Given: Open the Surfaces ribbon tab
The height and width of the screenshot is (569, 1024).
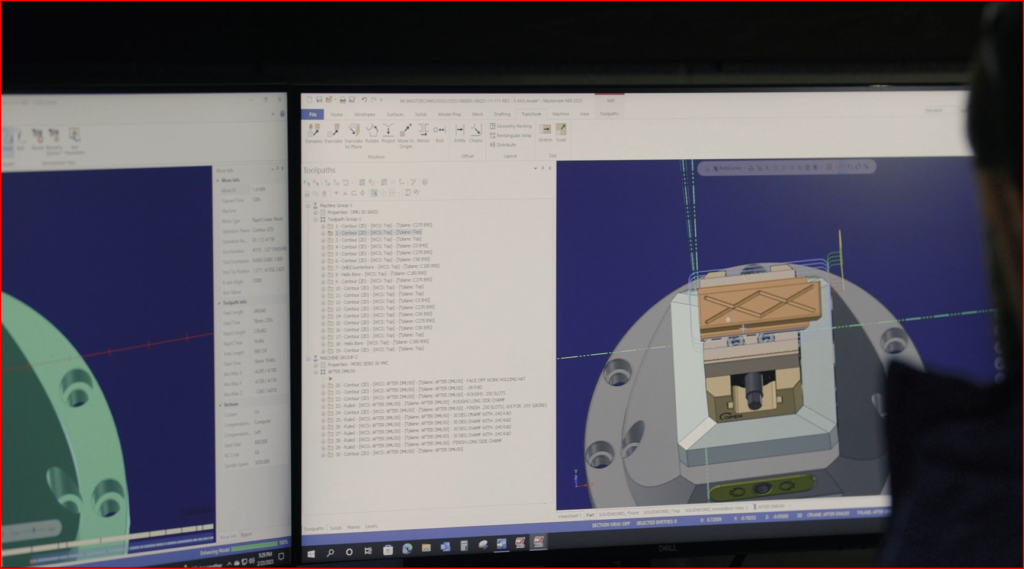Looking at the screenshot, I should click(395, 114).
